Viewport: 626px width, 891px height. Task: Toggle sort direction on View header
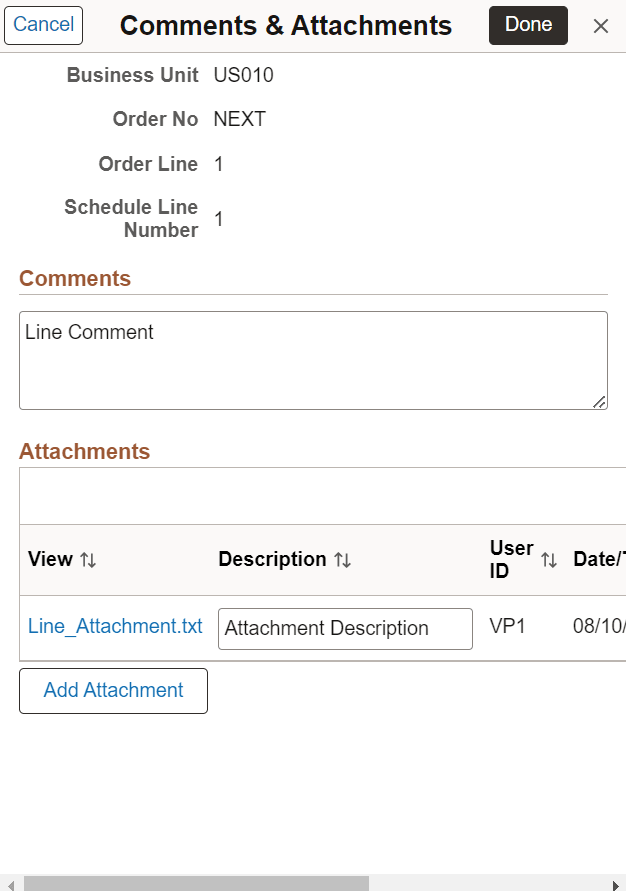click(x=86, y=560)
